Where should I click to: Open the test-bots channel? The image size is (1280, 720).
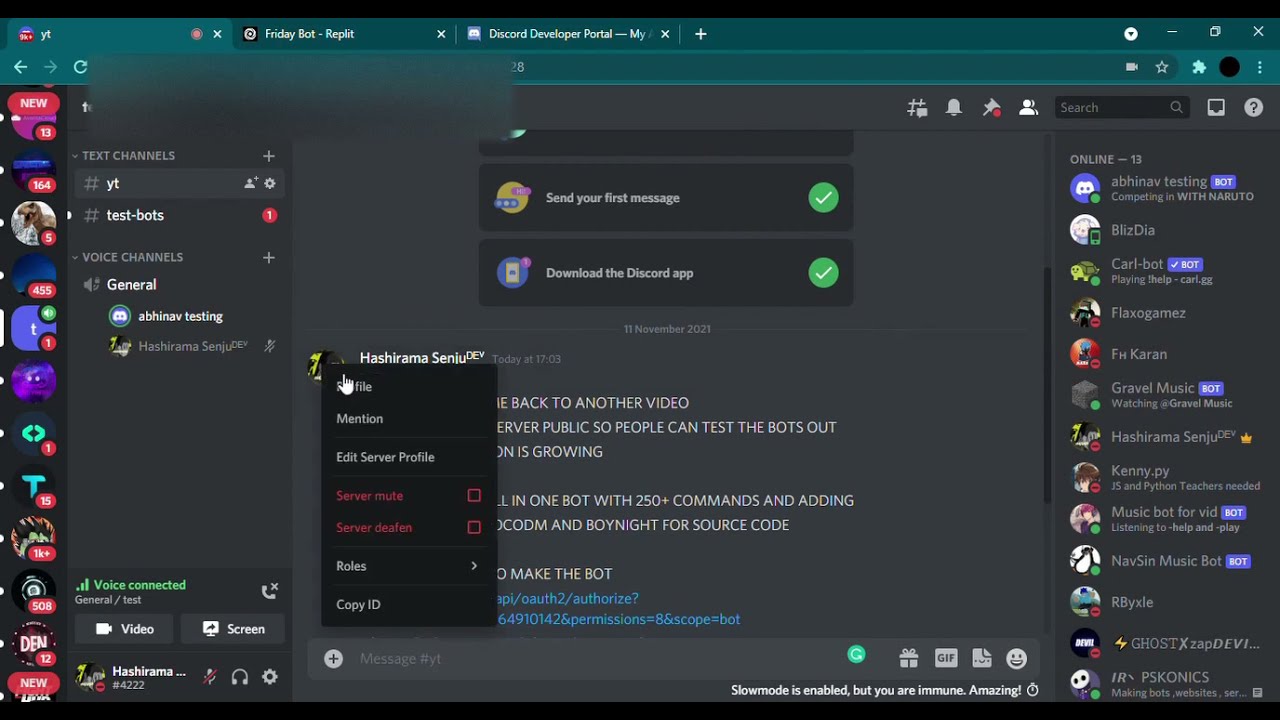(x=179, y=215)
